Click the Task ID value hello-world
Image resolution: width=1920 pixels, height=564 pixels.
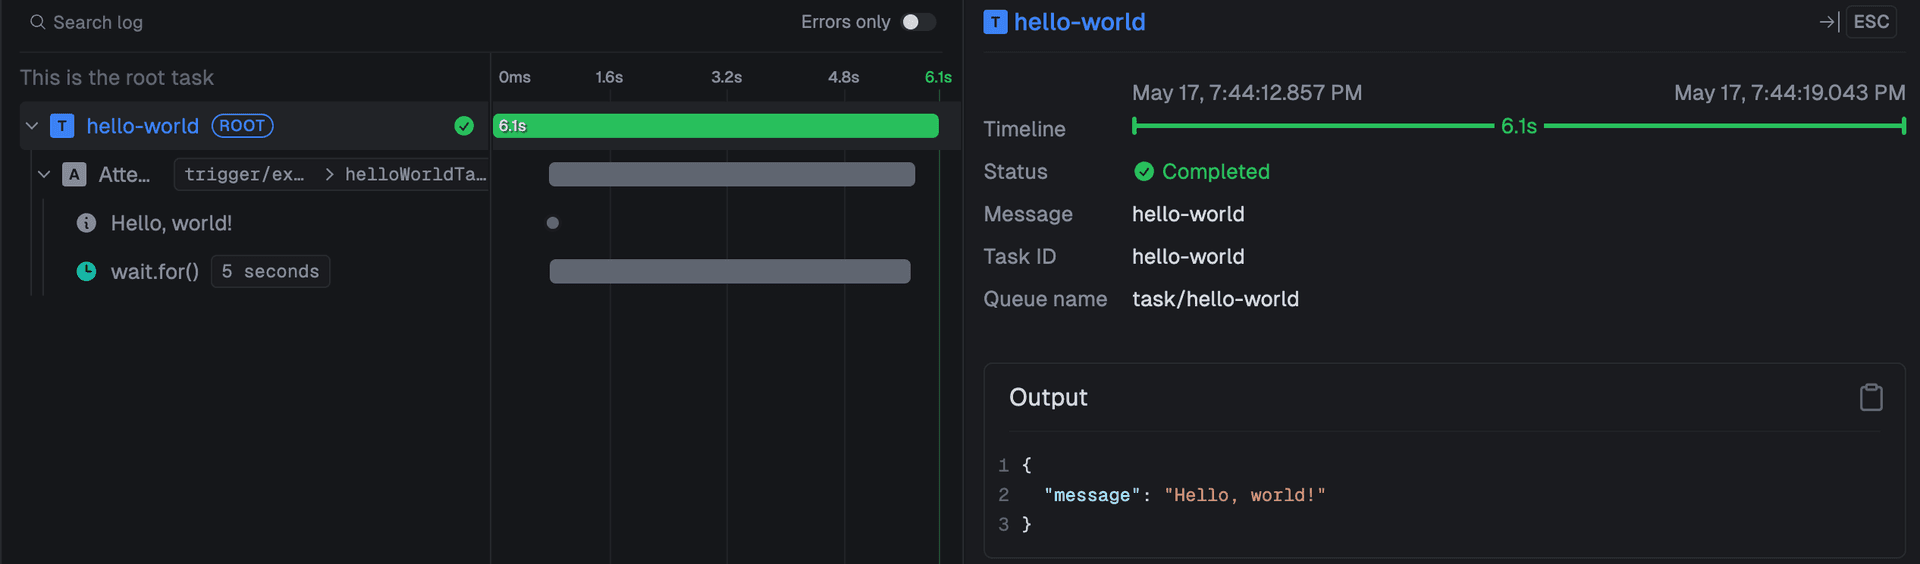pyautogui.click(x=1188, y=257)
